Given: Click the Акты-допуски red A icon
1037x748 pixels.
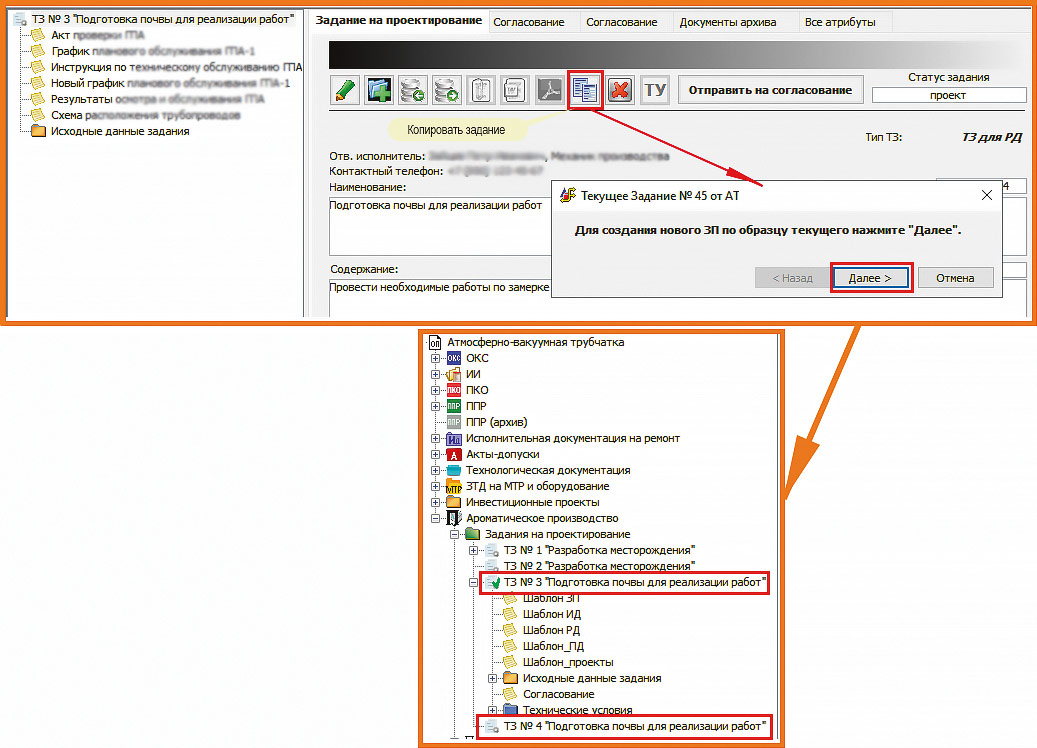Looking at the screenshot, I should point(454,454).
